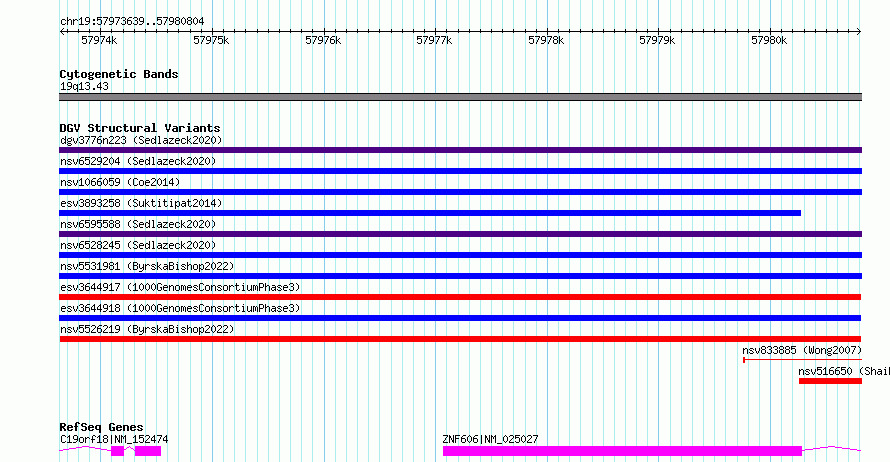
Task: Select the nsv6595588 purple variant bar
Action: (460, 234)
